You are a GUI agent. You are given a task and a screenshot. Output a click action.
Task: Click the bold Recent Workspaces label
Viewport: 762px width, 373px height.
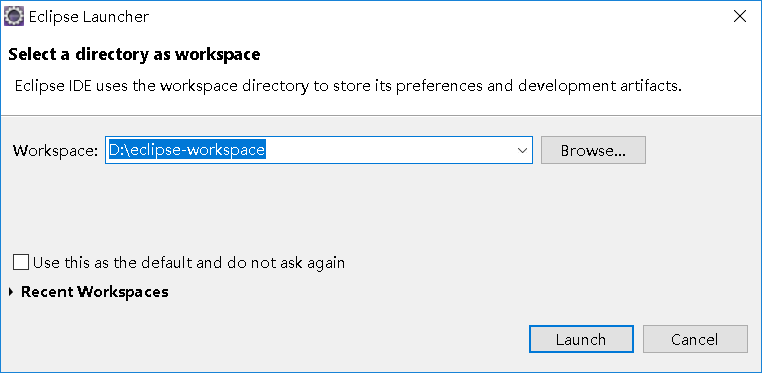[95, 292]
